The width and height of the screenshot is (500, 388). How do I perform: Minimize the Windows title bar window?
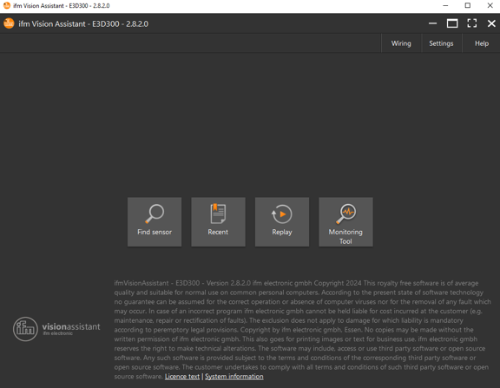[x=445, y=6]
